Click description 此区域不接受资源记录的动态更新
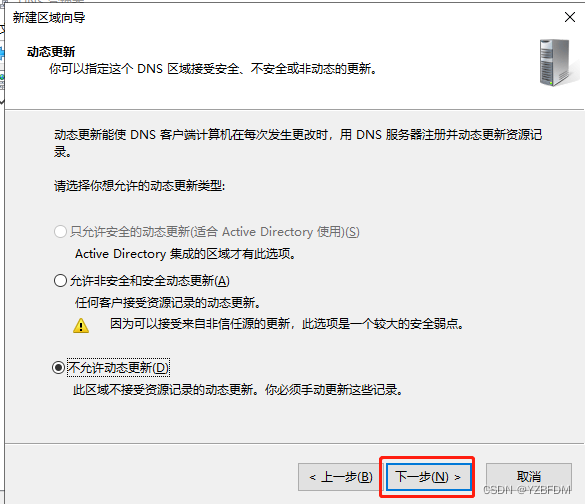 (238, 390)
